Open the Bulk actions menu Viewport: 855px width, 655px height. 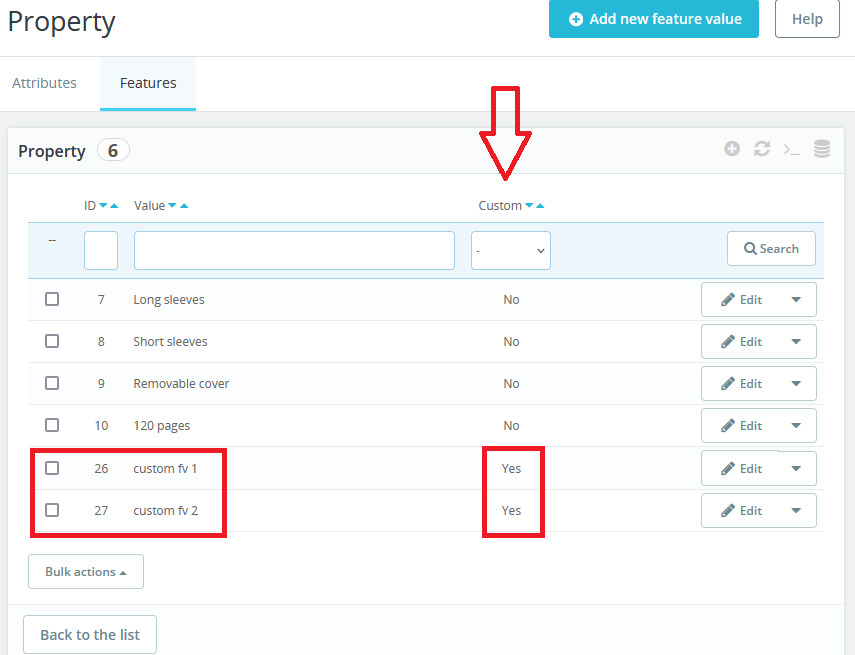[86, 572]
